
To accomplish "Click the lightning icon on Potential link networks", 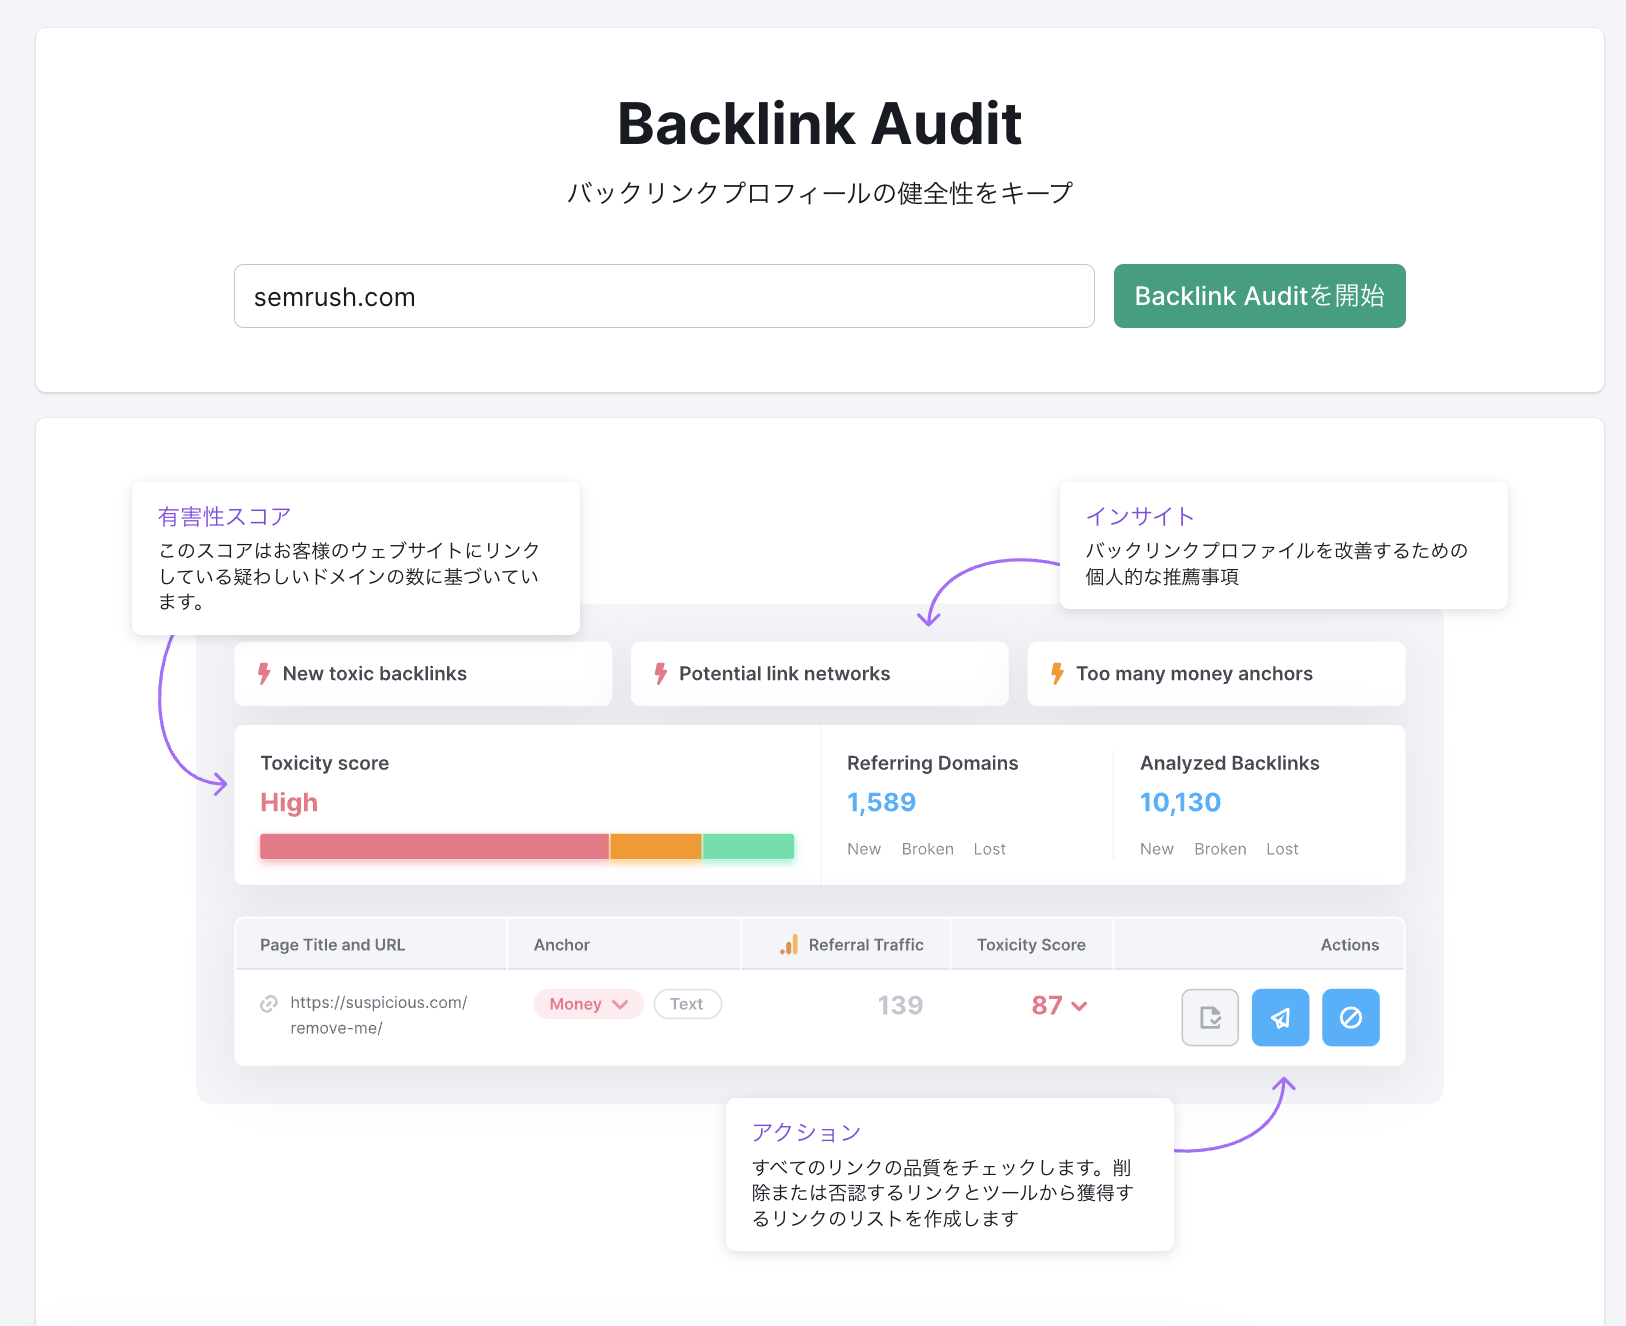I will tap(660, 674).
